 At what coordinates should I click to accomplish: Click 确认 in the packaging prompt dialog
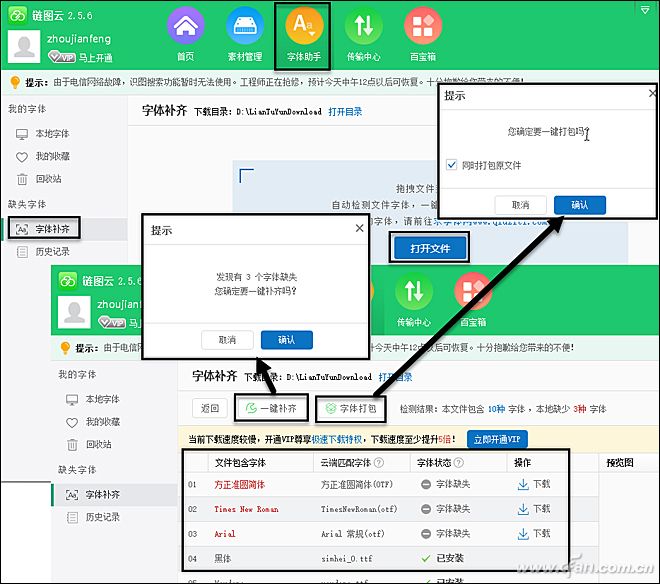point(580,205)
